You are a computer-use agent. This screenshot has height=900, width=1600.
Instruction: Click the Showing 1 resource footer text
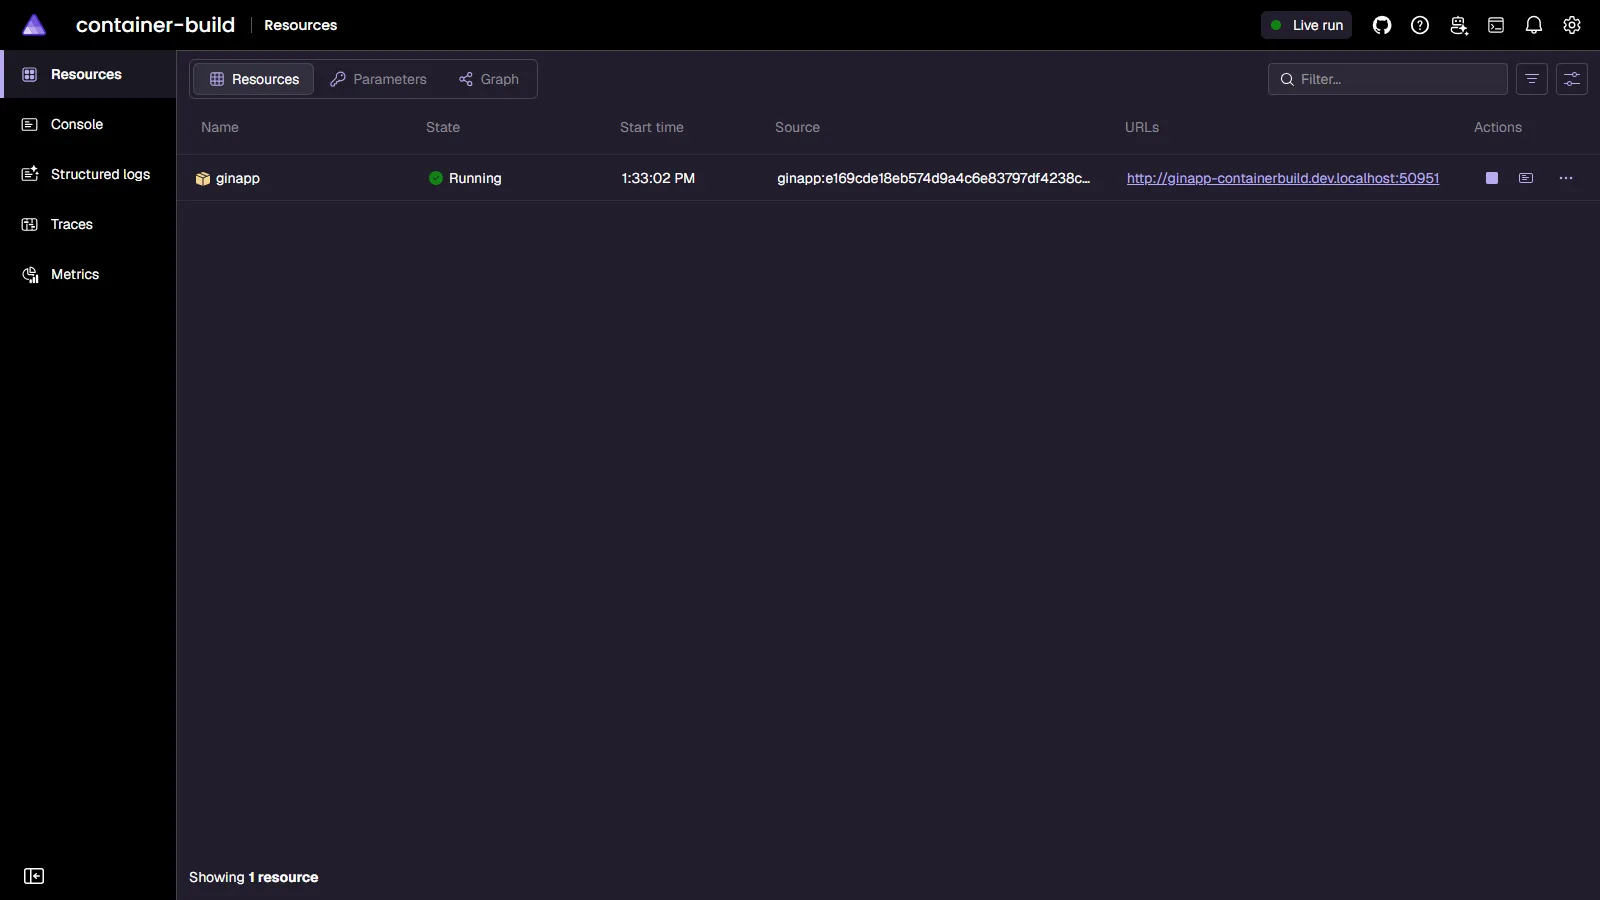click(254, 877)
